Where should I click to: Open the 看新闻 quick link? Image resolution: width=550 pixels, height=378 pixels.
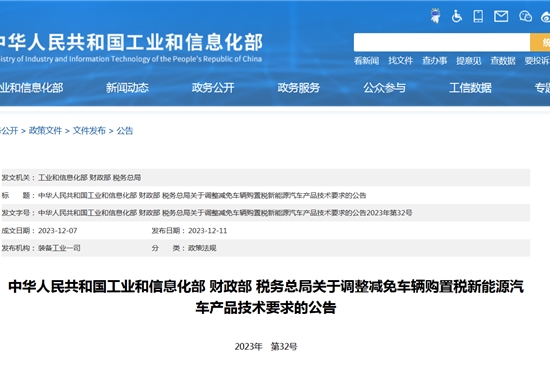click(366, 61)
